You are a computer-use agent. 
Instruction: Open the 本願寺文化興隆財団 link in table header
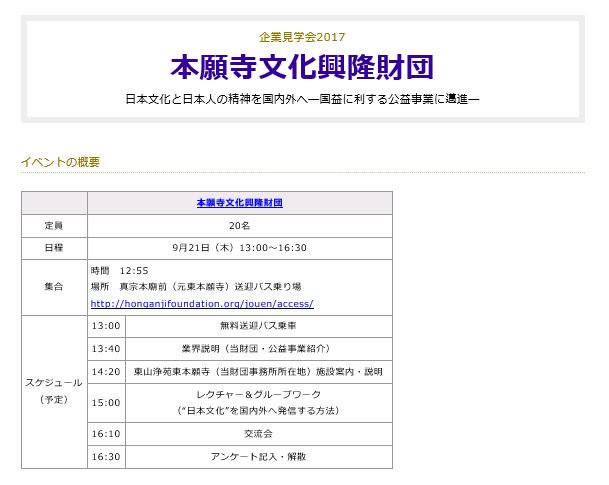point(240,203)
